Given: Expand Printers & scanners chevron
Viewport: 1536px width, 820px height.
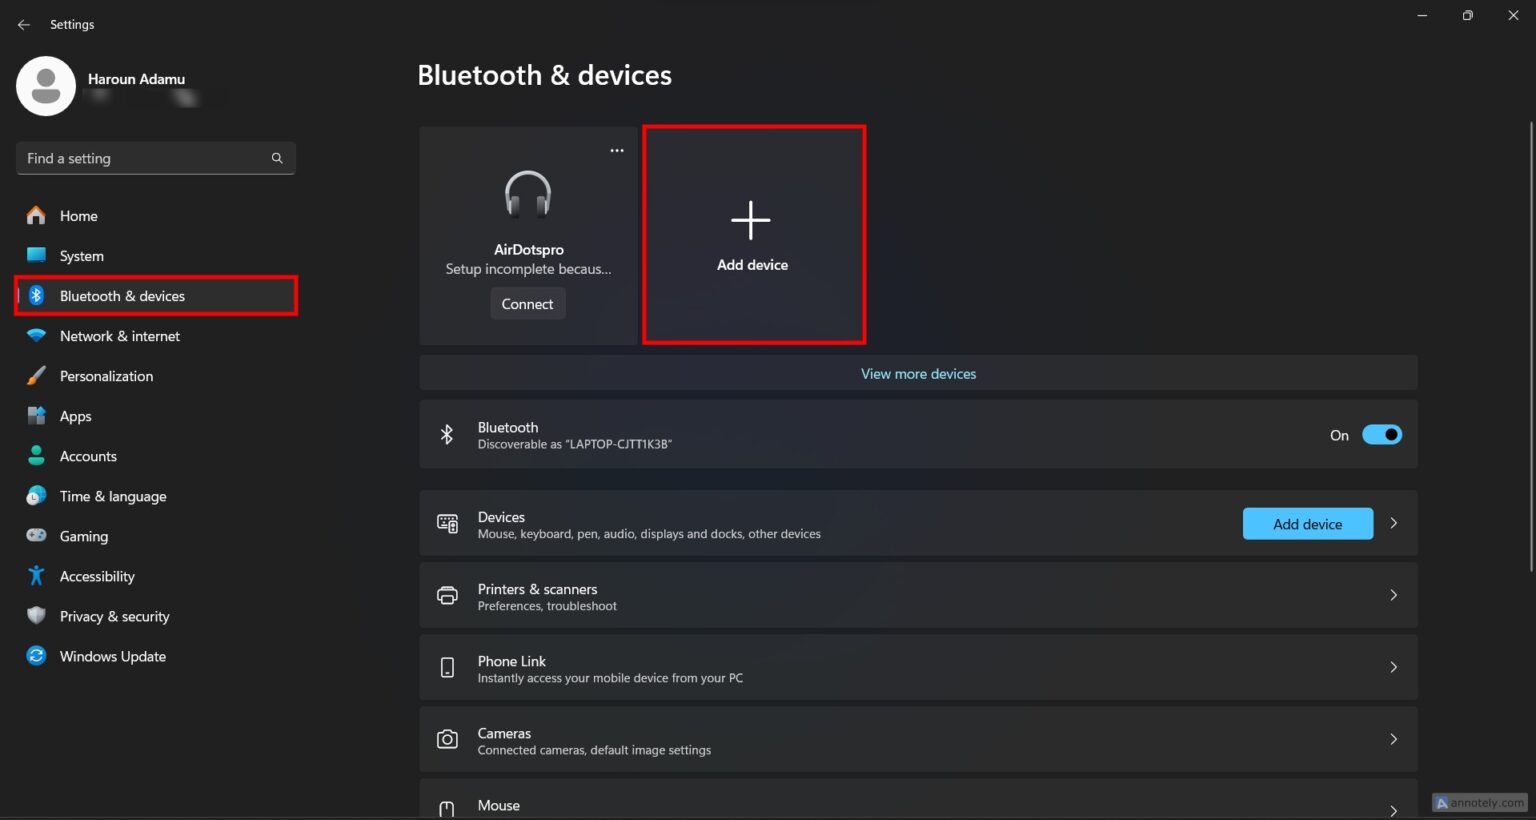Looking at the screenshot, I should (x=1393, y=596).
